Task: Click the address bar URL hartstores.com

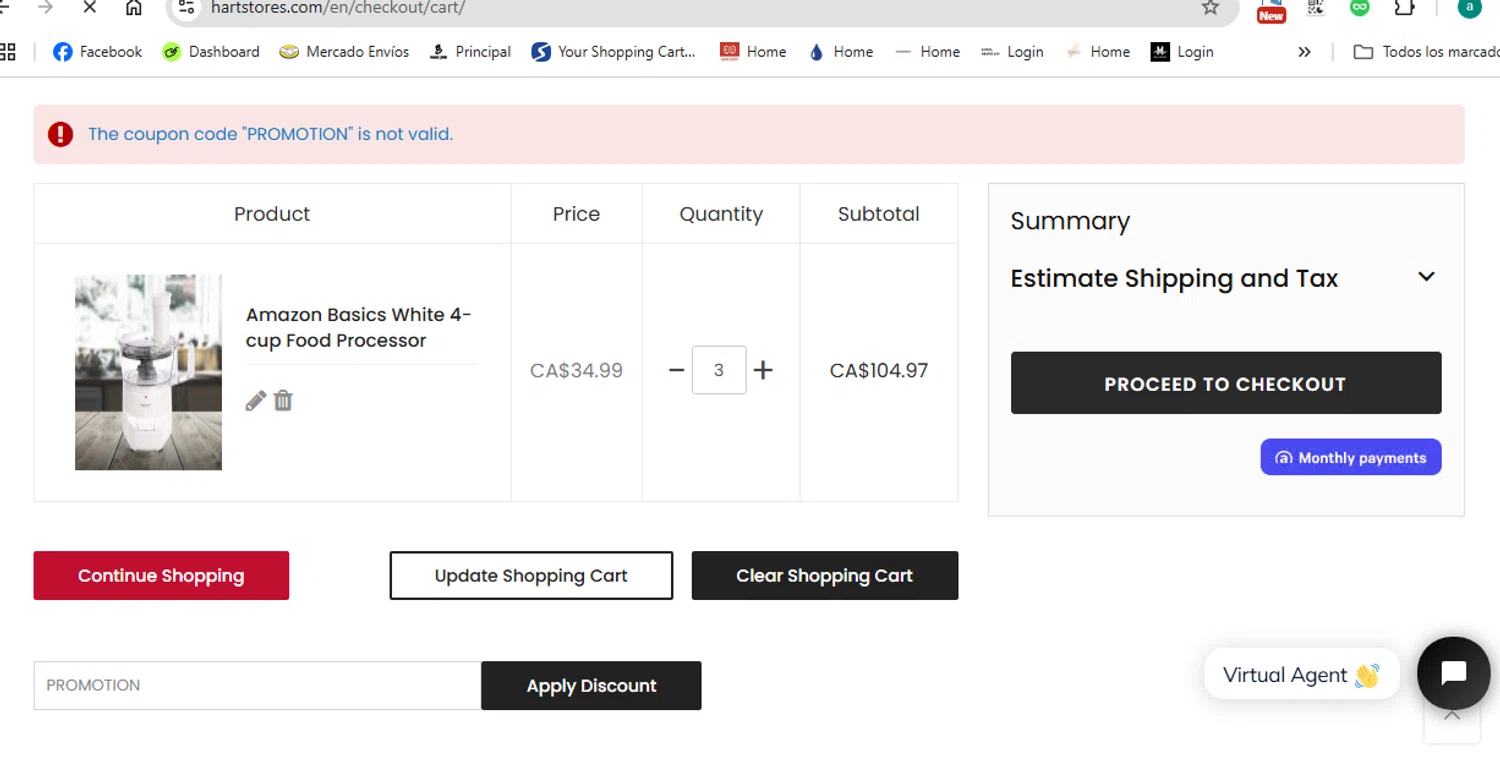Action: [x=338, y=8]
